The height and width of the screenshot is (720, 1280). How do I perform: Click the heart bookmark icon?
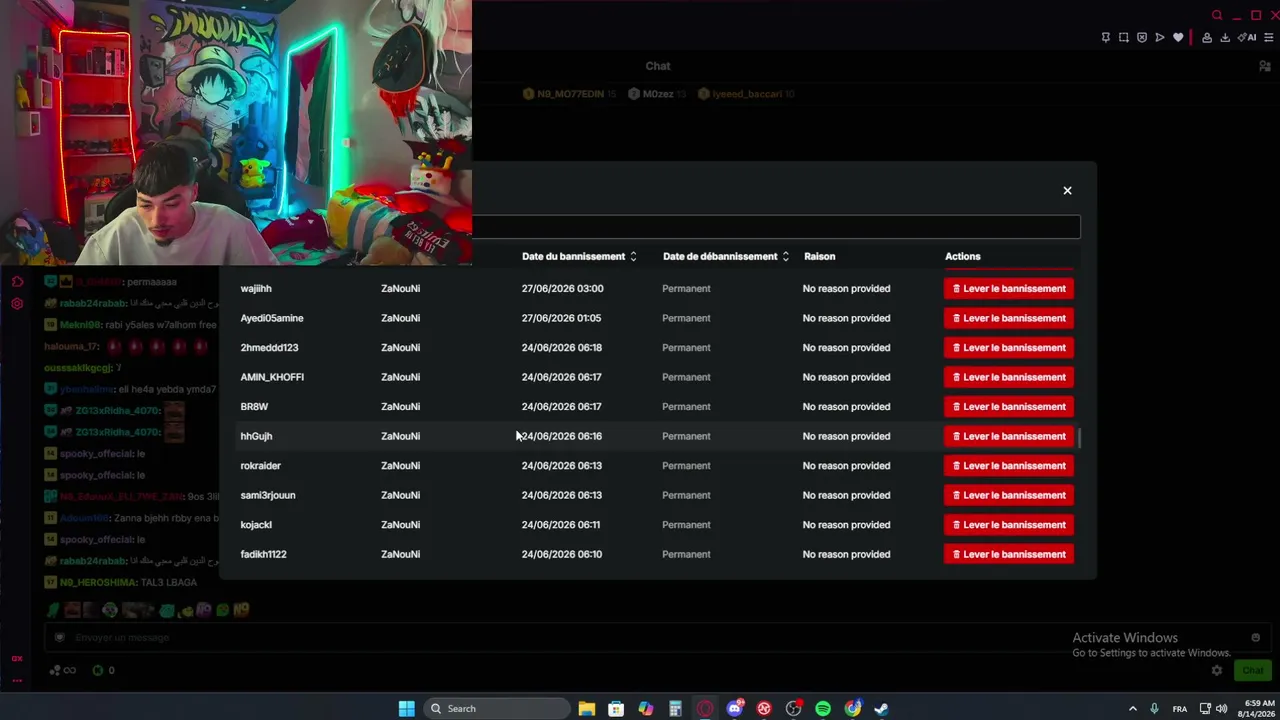(x=1178, y=37)
